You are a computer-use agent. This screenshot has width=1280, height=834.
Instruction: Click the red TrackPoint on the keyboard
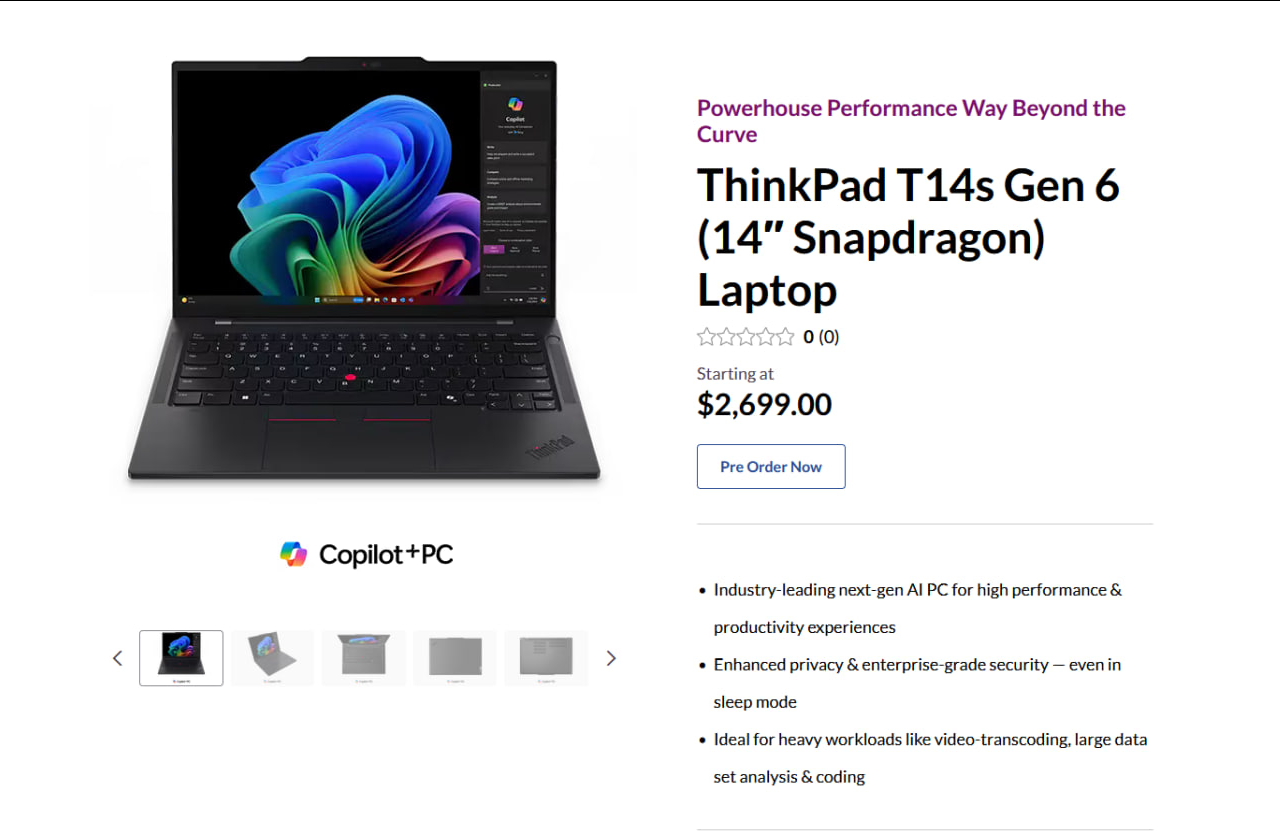[x=350, y=377]
